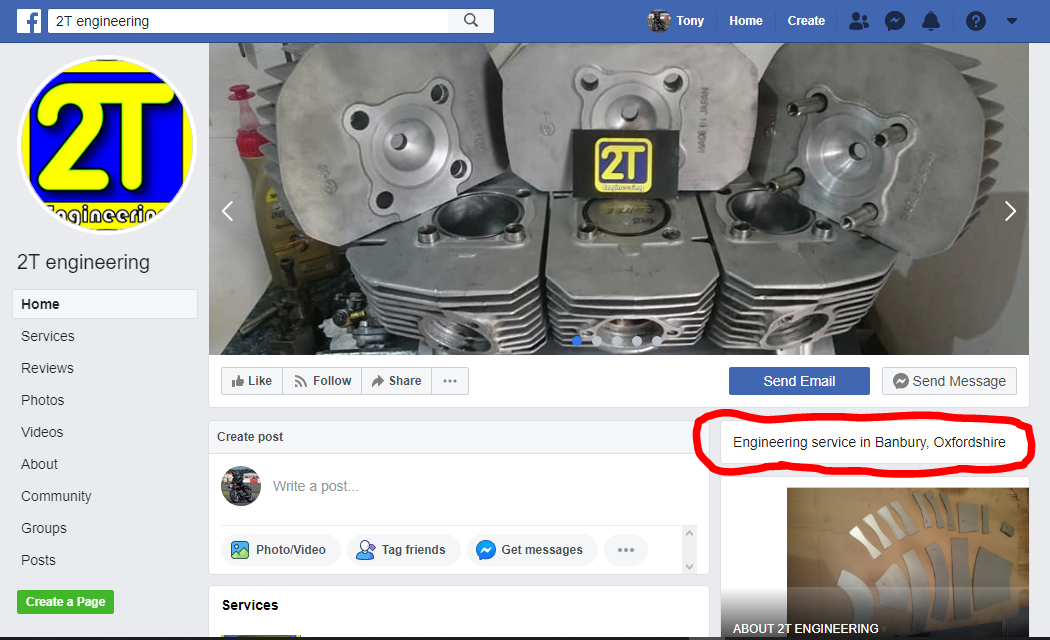Go to the next cover photo

(x=1010, y=211)
